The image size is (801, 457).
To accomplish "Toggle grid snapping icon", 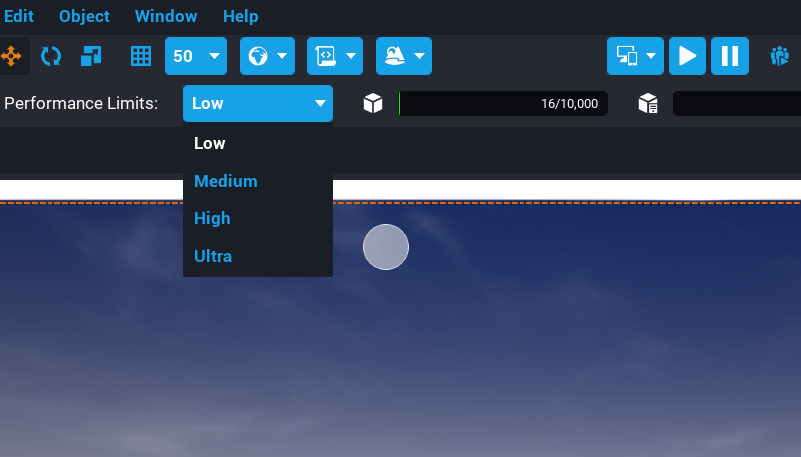I will tap(141, 56).
